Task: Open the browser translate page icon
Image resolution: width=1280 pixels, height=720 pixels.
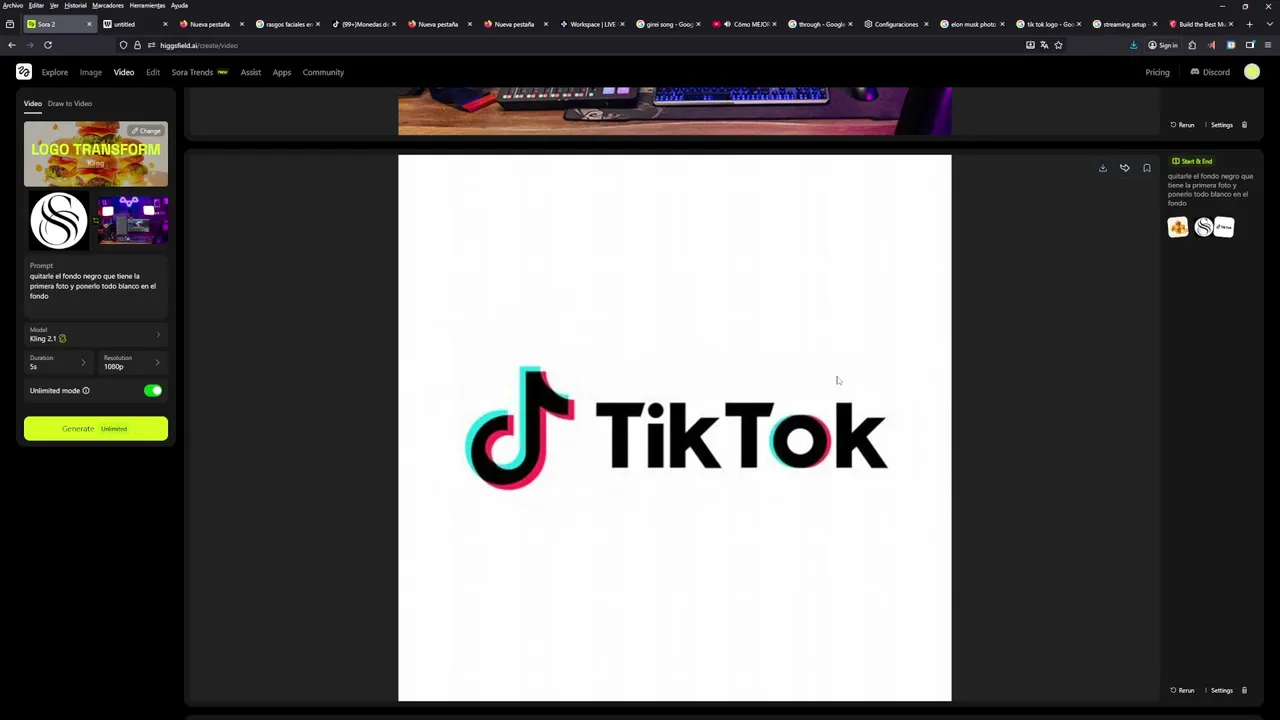Action: (1044, 45)
